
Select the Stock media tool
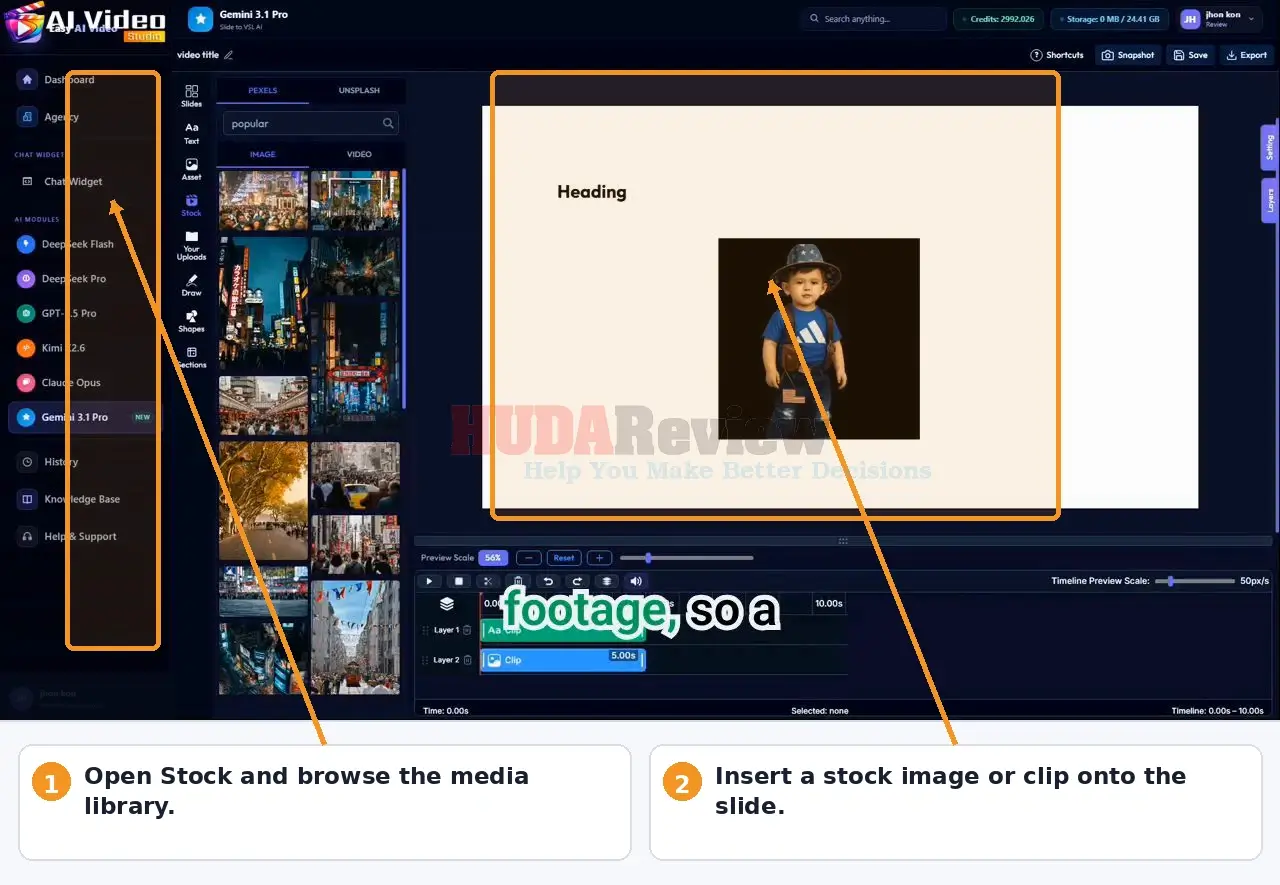pyautogui.click(x=191, y=205)
